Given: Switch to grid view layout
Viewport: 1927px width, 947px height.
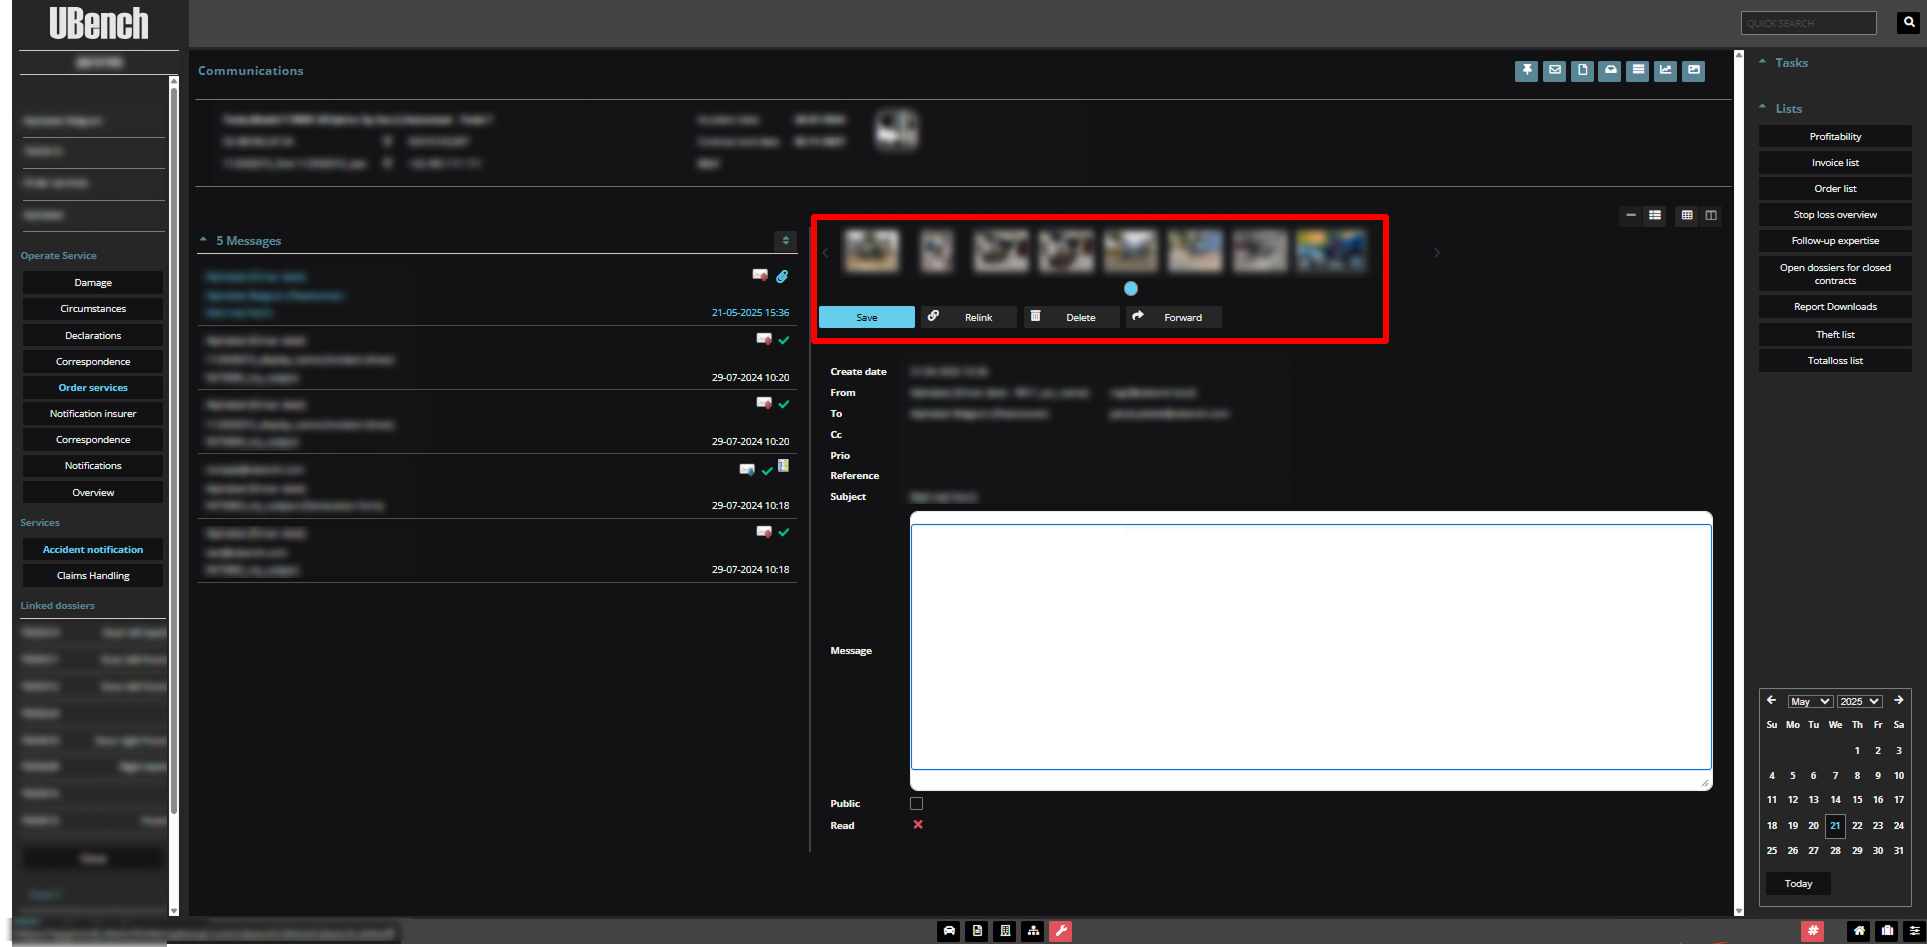Looking at the screenshot, I should tap(1687, 215).
